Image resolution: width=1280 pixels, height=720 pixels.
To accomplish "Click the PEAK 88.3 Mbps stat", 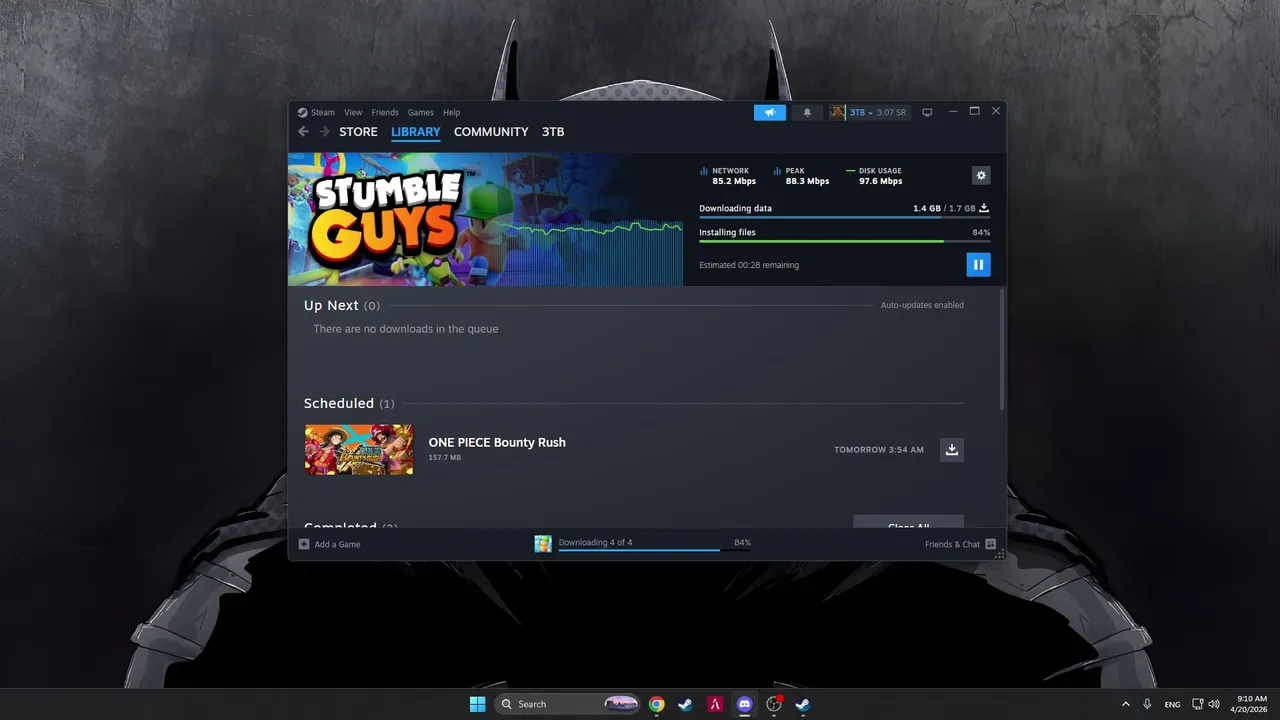I will click(800, 176).
